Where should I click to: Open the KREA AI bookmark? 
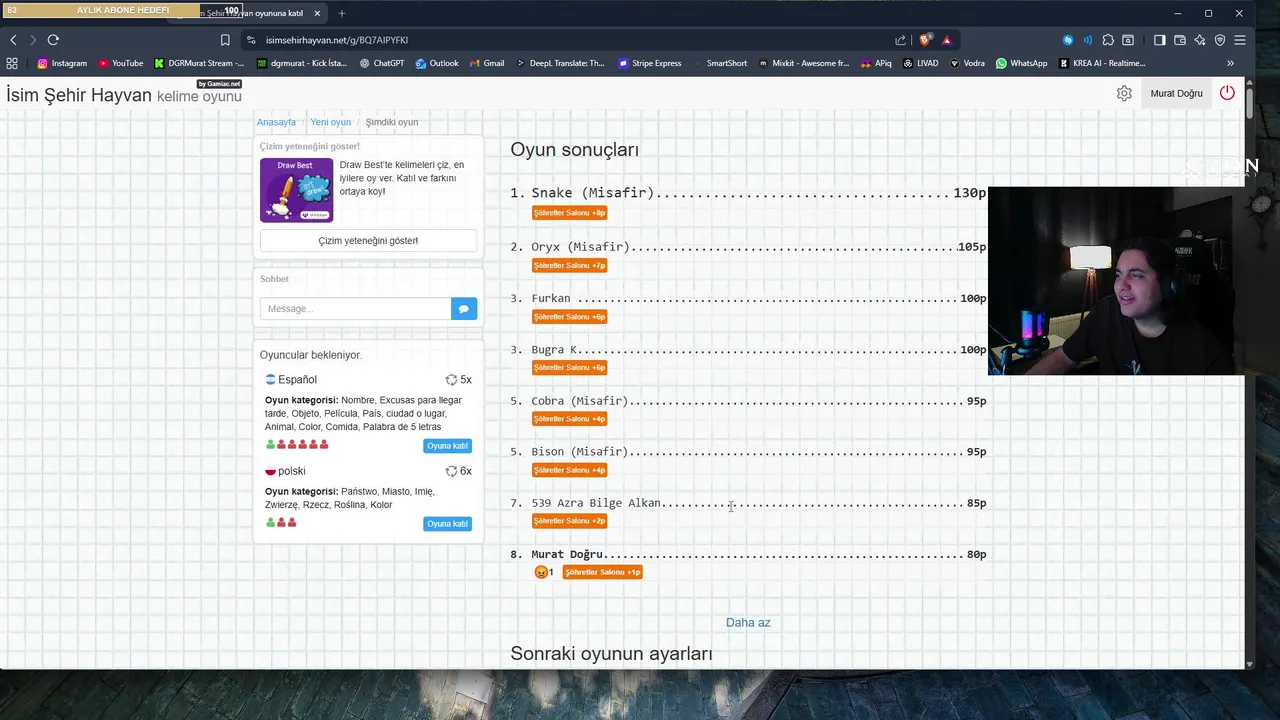point(1101,63)
